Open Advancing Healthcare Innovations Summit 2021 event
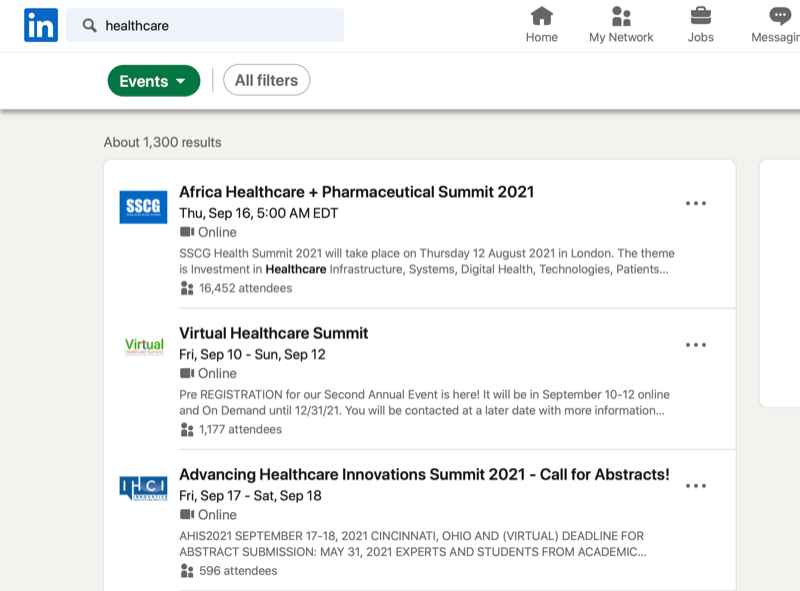 [x=424, y=475]
